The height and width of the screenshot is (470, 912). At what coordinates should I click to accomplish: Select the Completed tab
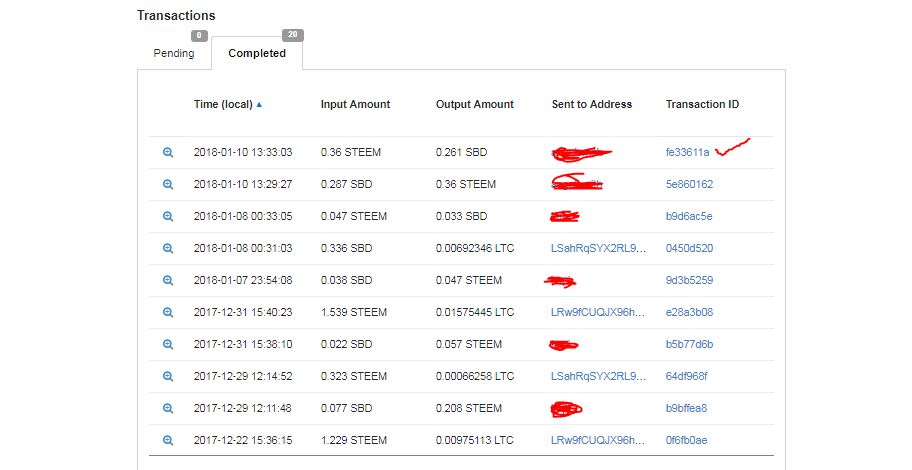point(257,53)
